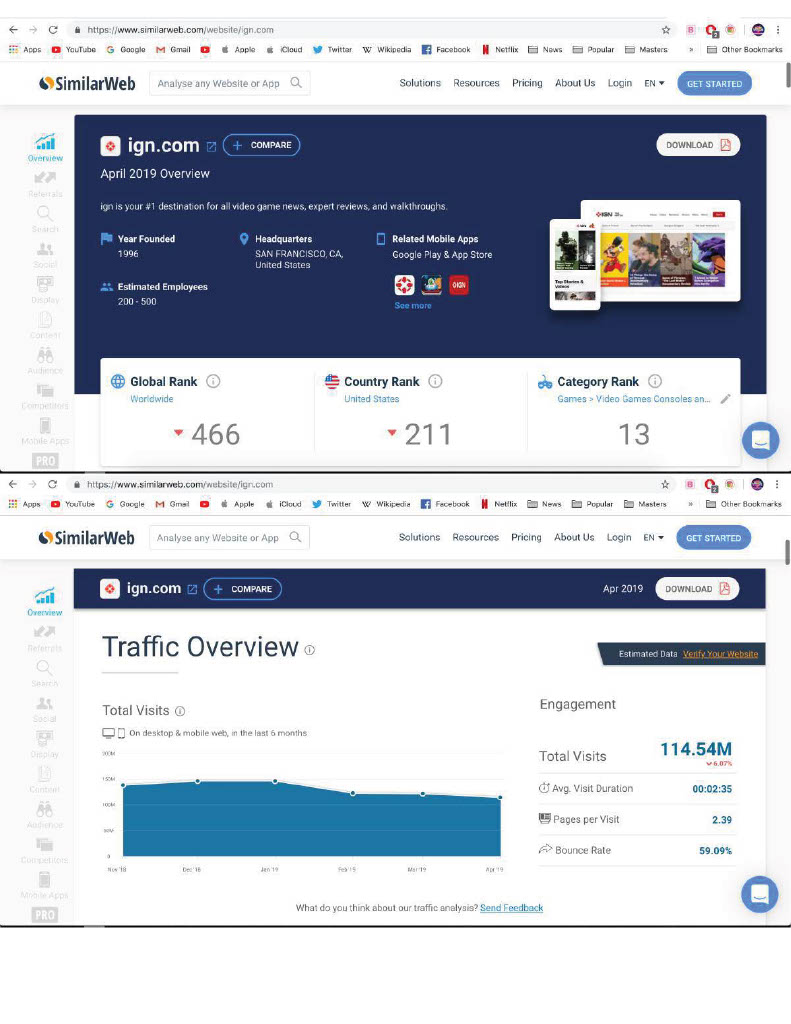791x1024 pixels.
Task: Click info icon beside chart's Total Visits label
Action: 180,711
